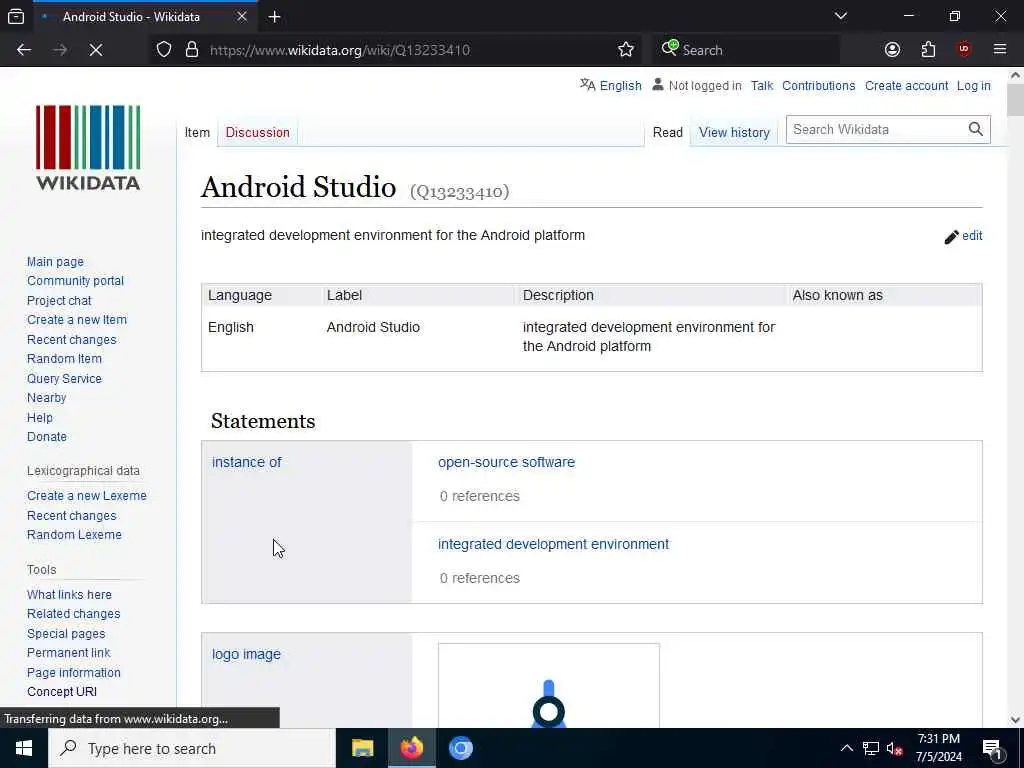The height and width of the screenshot is (768, 1024).
Task: Click Permanent link in Tools
Action: coord(69,653)
